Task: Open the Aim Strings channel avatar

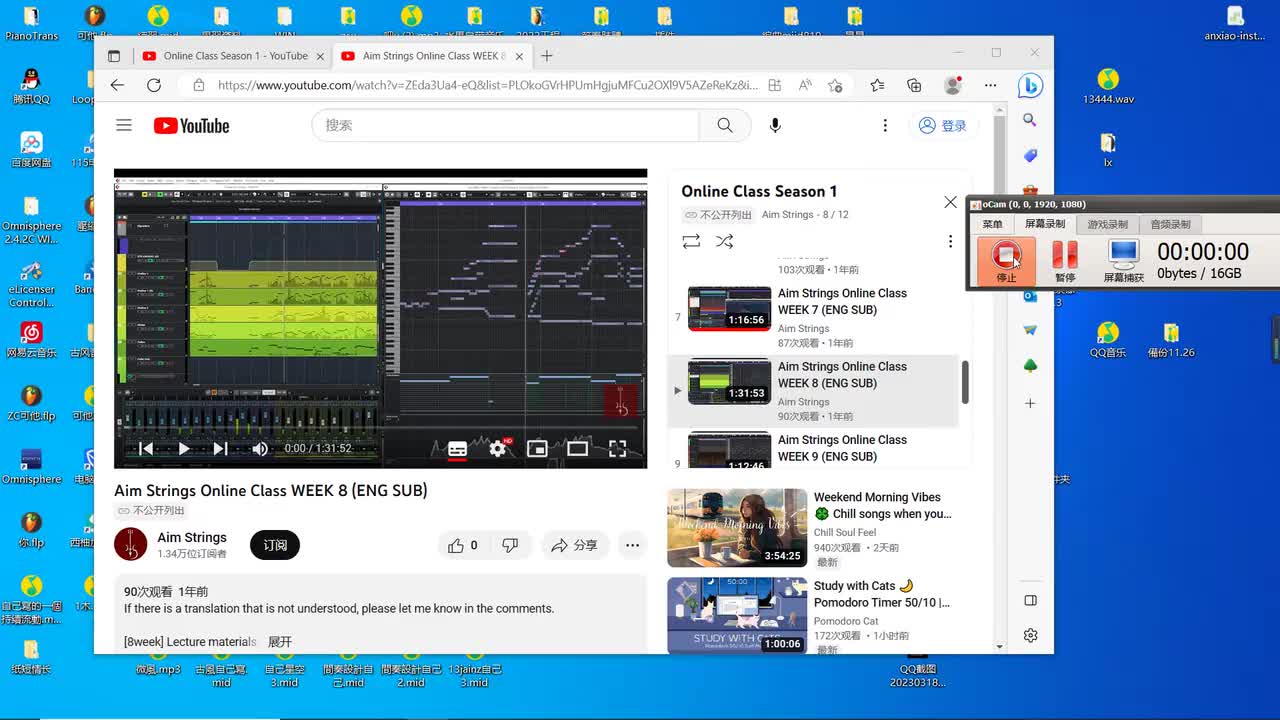Action: [x=131, y=545]
